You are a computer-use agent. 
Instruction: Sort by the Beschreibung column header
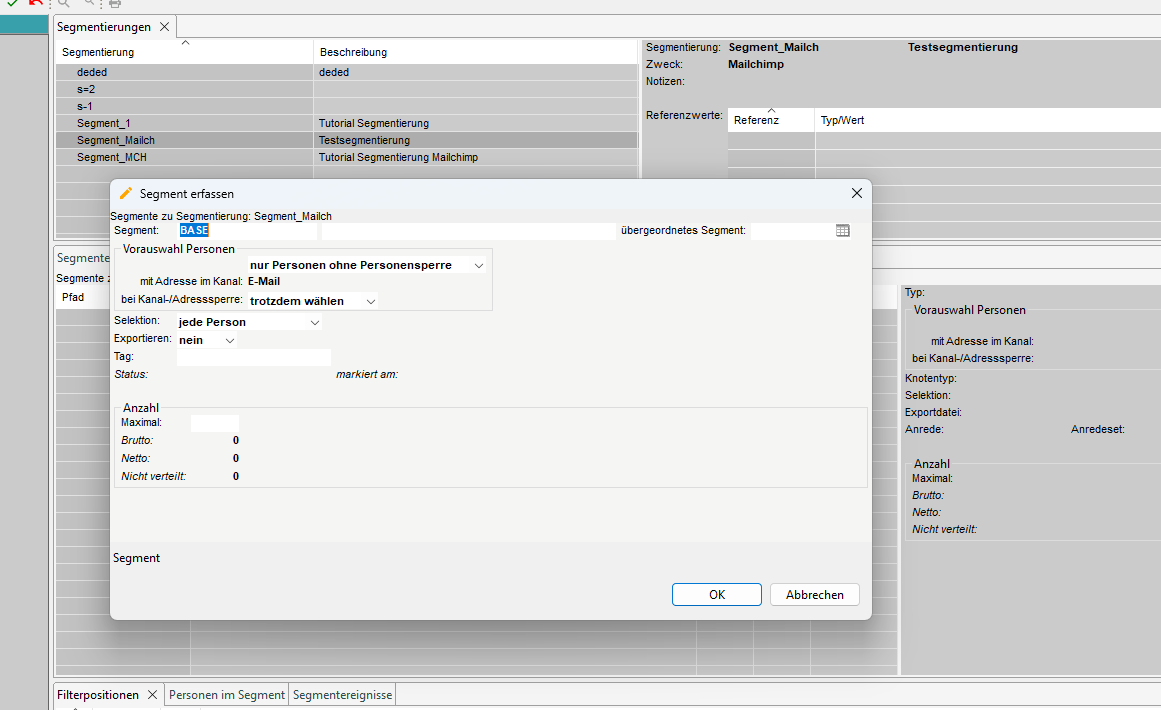(x=353, y=52)
